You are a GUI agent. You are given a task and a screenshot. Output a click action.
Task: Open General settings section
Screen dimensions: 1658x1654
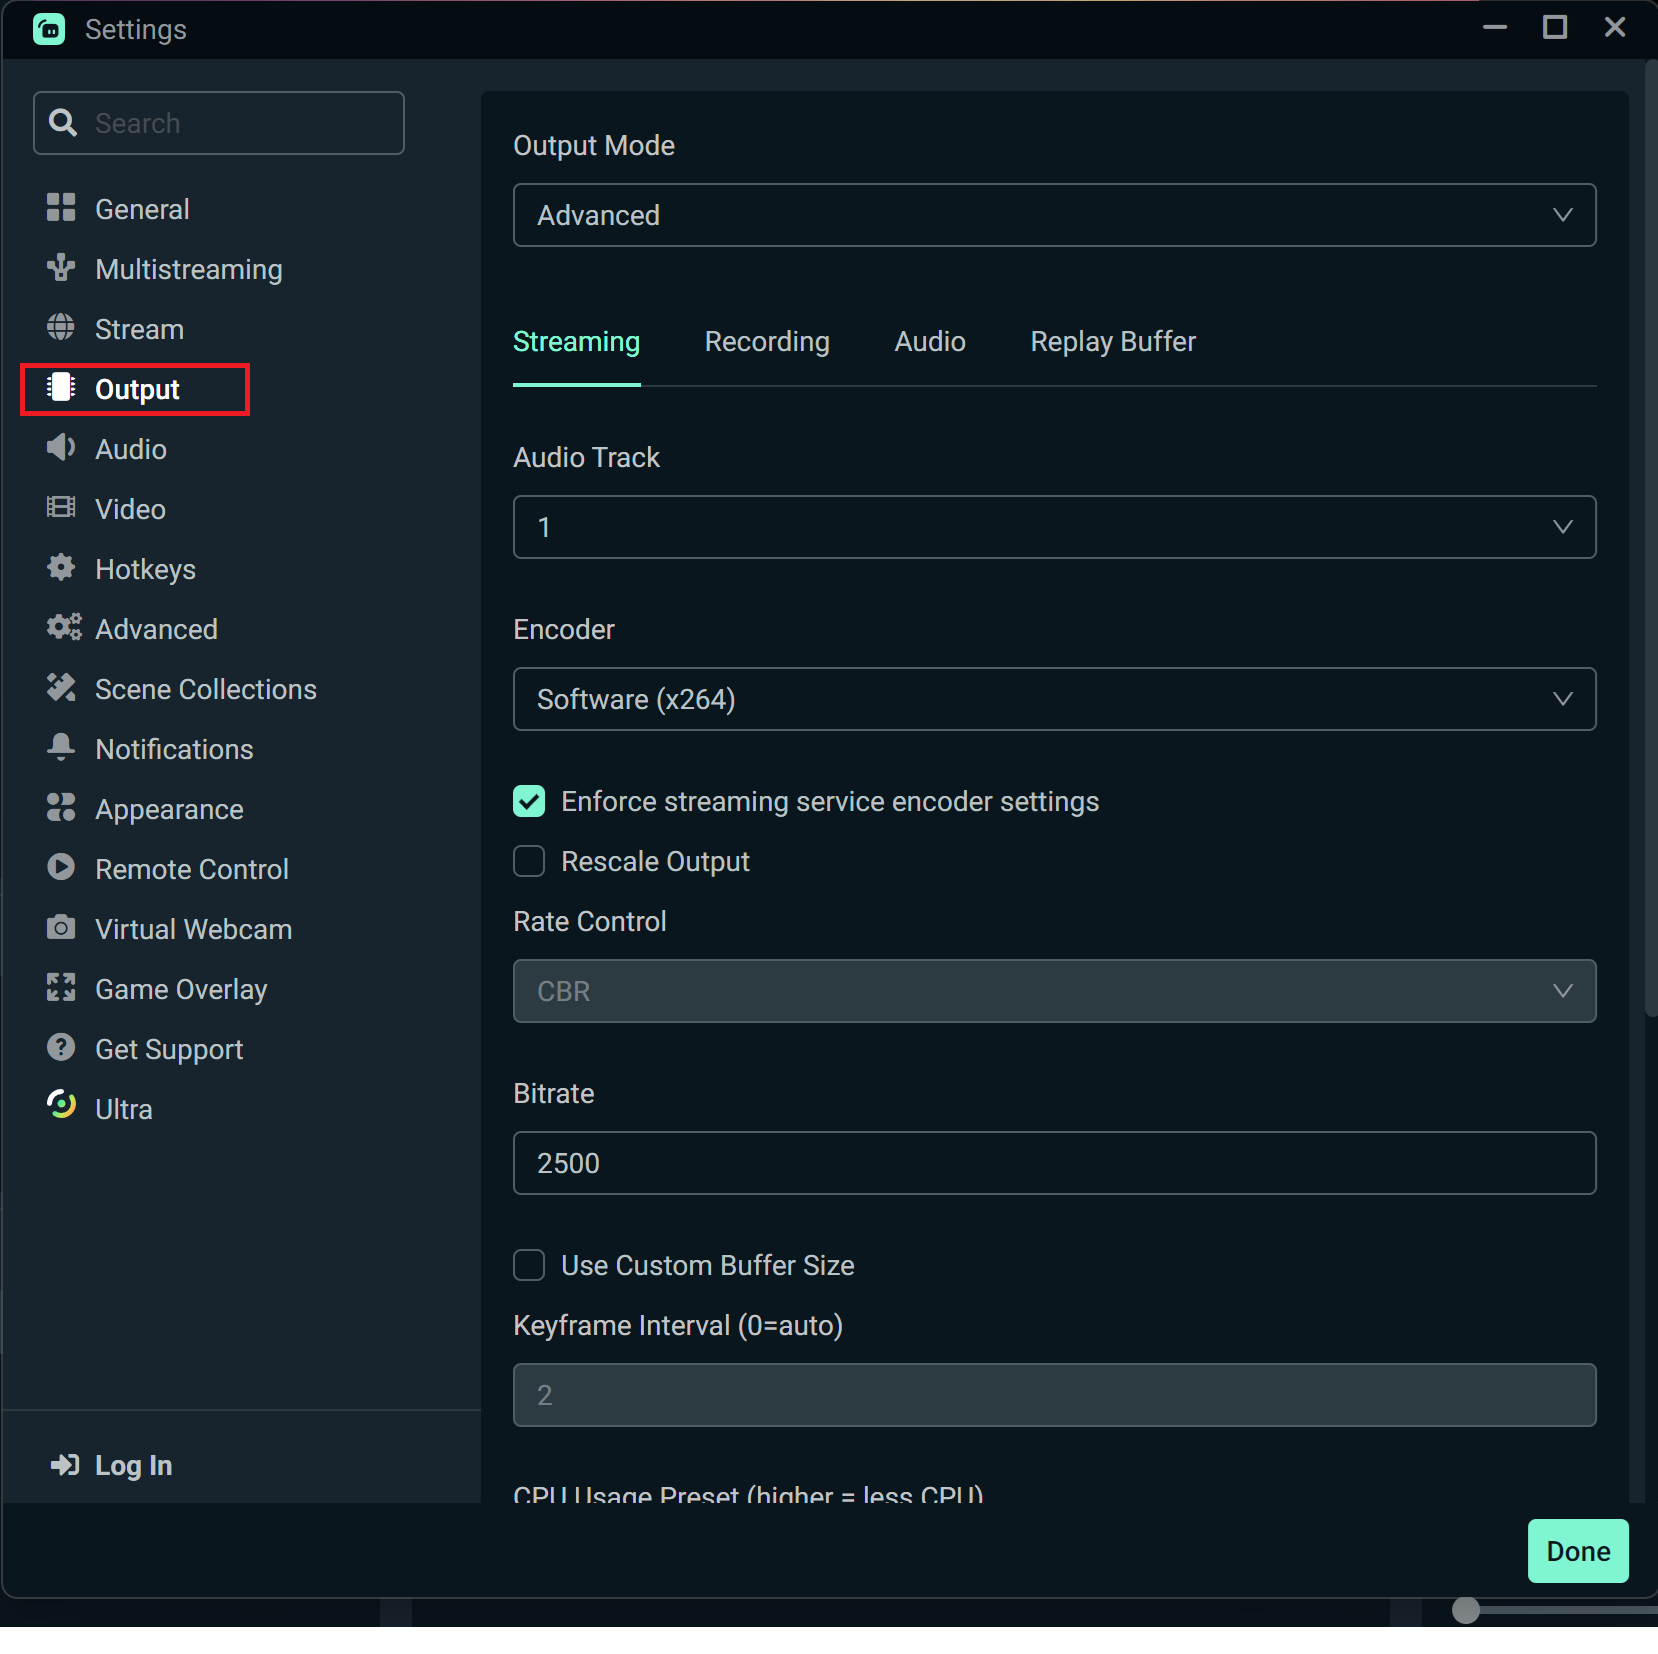[142, 209]
